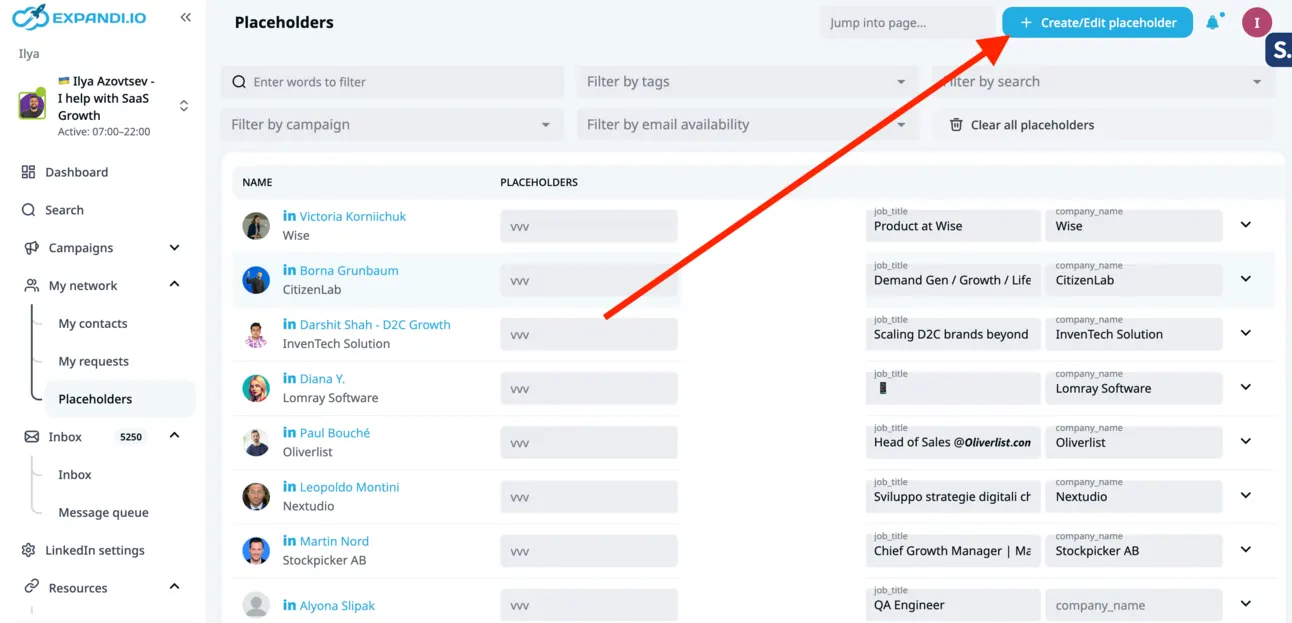Click company_name field 'CitizenLab'
The width and height of the screenshot is (1292, 623).
1134,280
